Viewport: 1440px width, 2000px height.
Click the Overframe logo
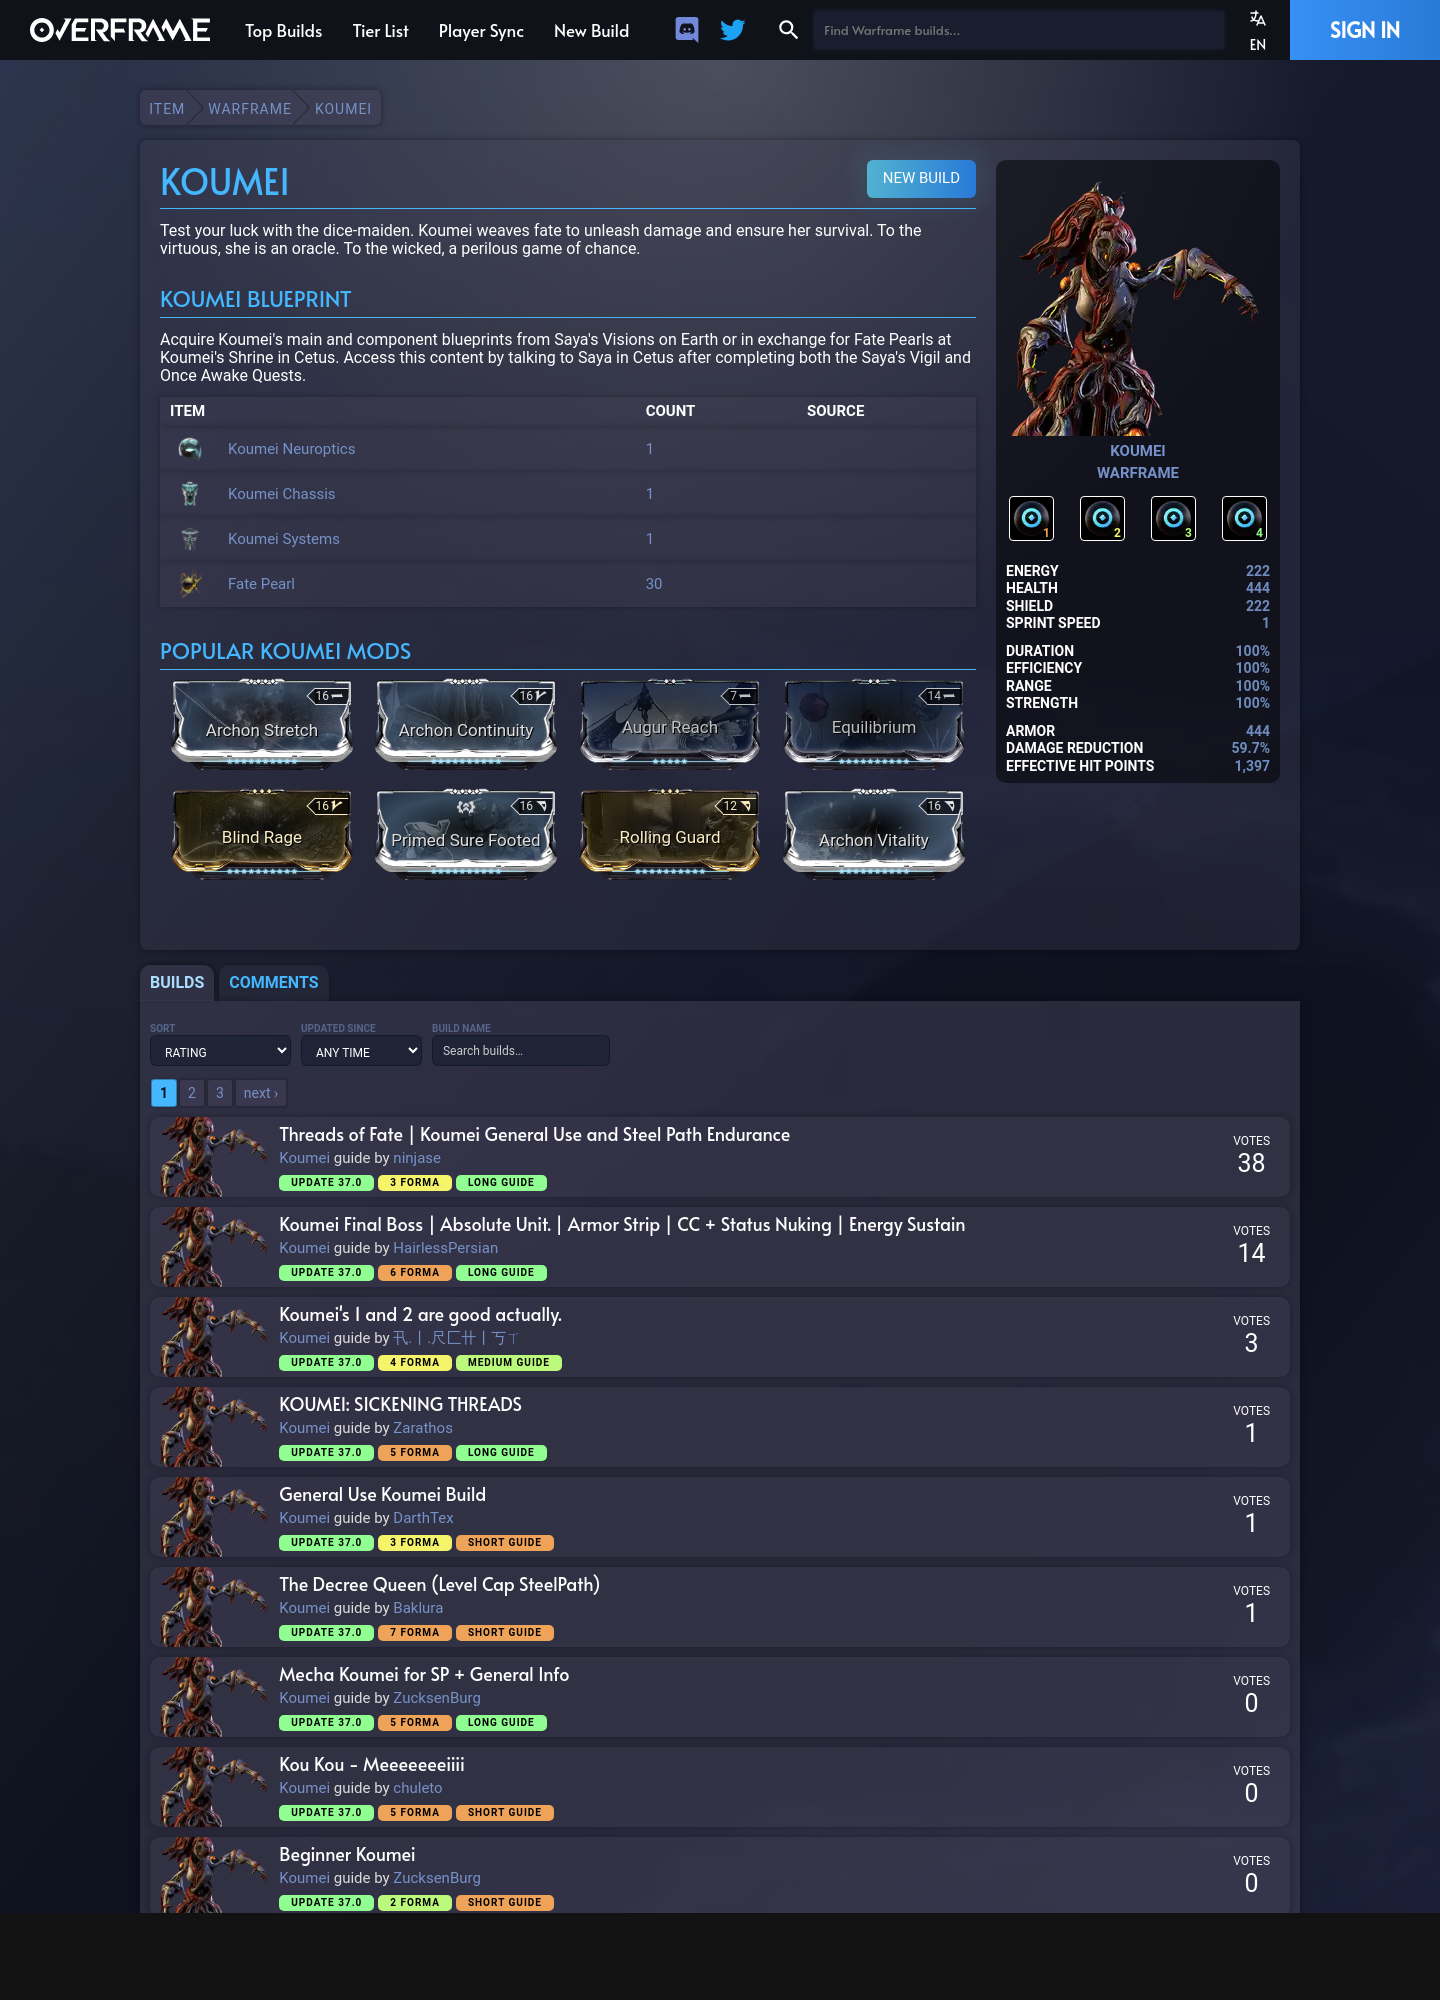[x=120, y=30]
